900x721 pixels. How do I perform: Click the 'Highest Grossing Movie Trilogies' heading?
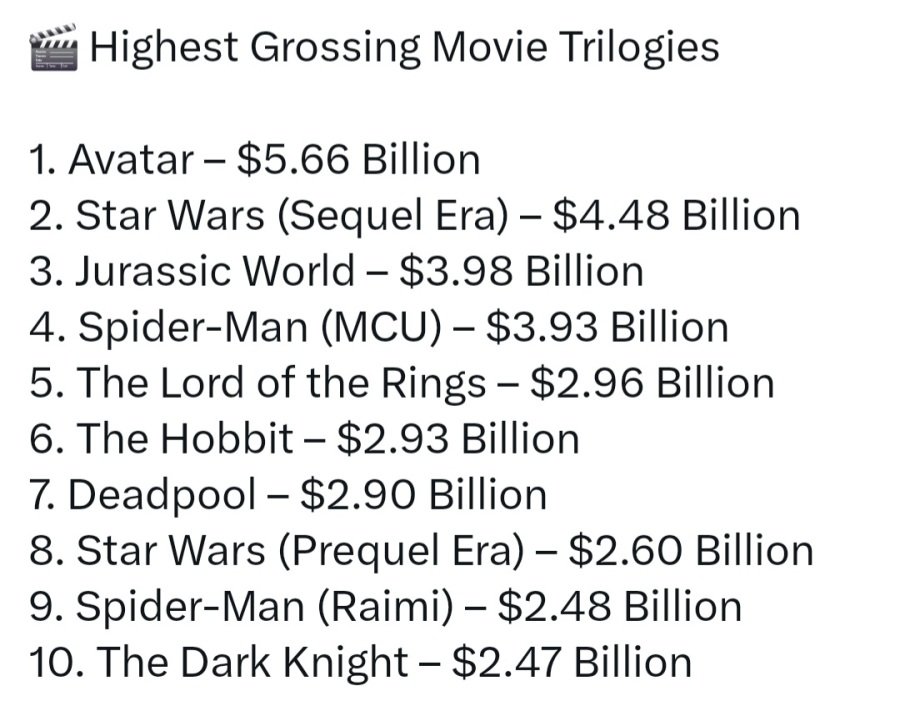point(404,48)
